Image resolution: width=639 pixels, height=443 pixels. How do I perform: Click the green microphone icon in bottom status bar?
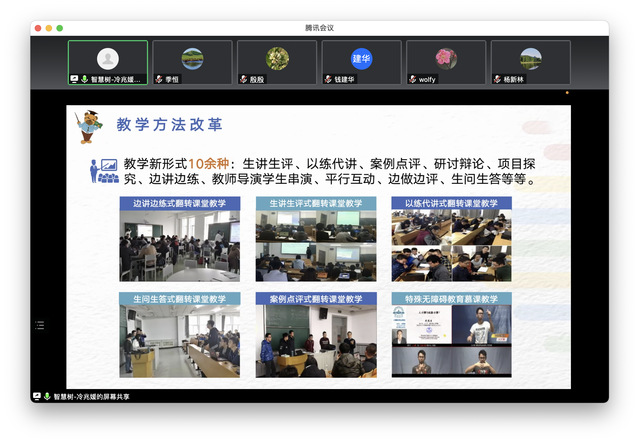click(x=48, y=396)
